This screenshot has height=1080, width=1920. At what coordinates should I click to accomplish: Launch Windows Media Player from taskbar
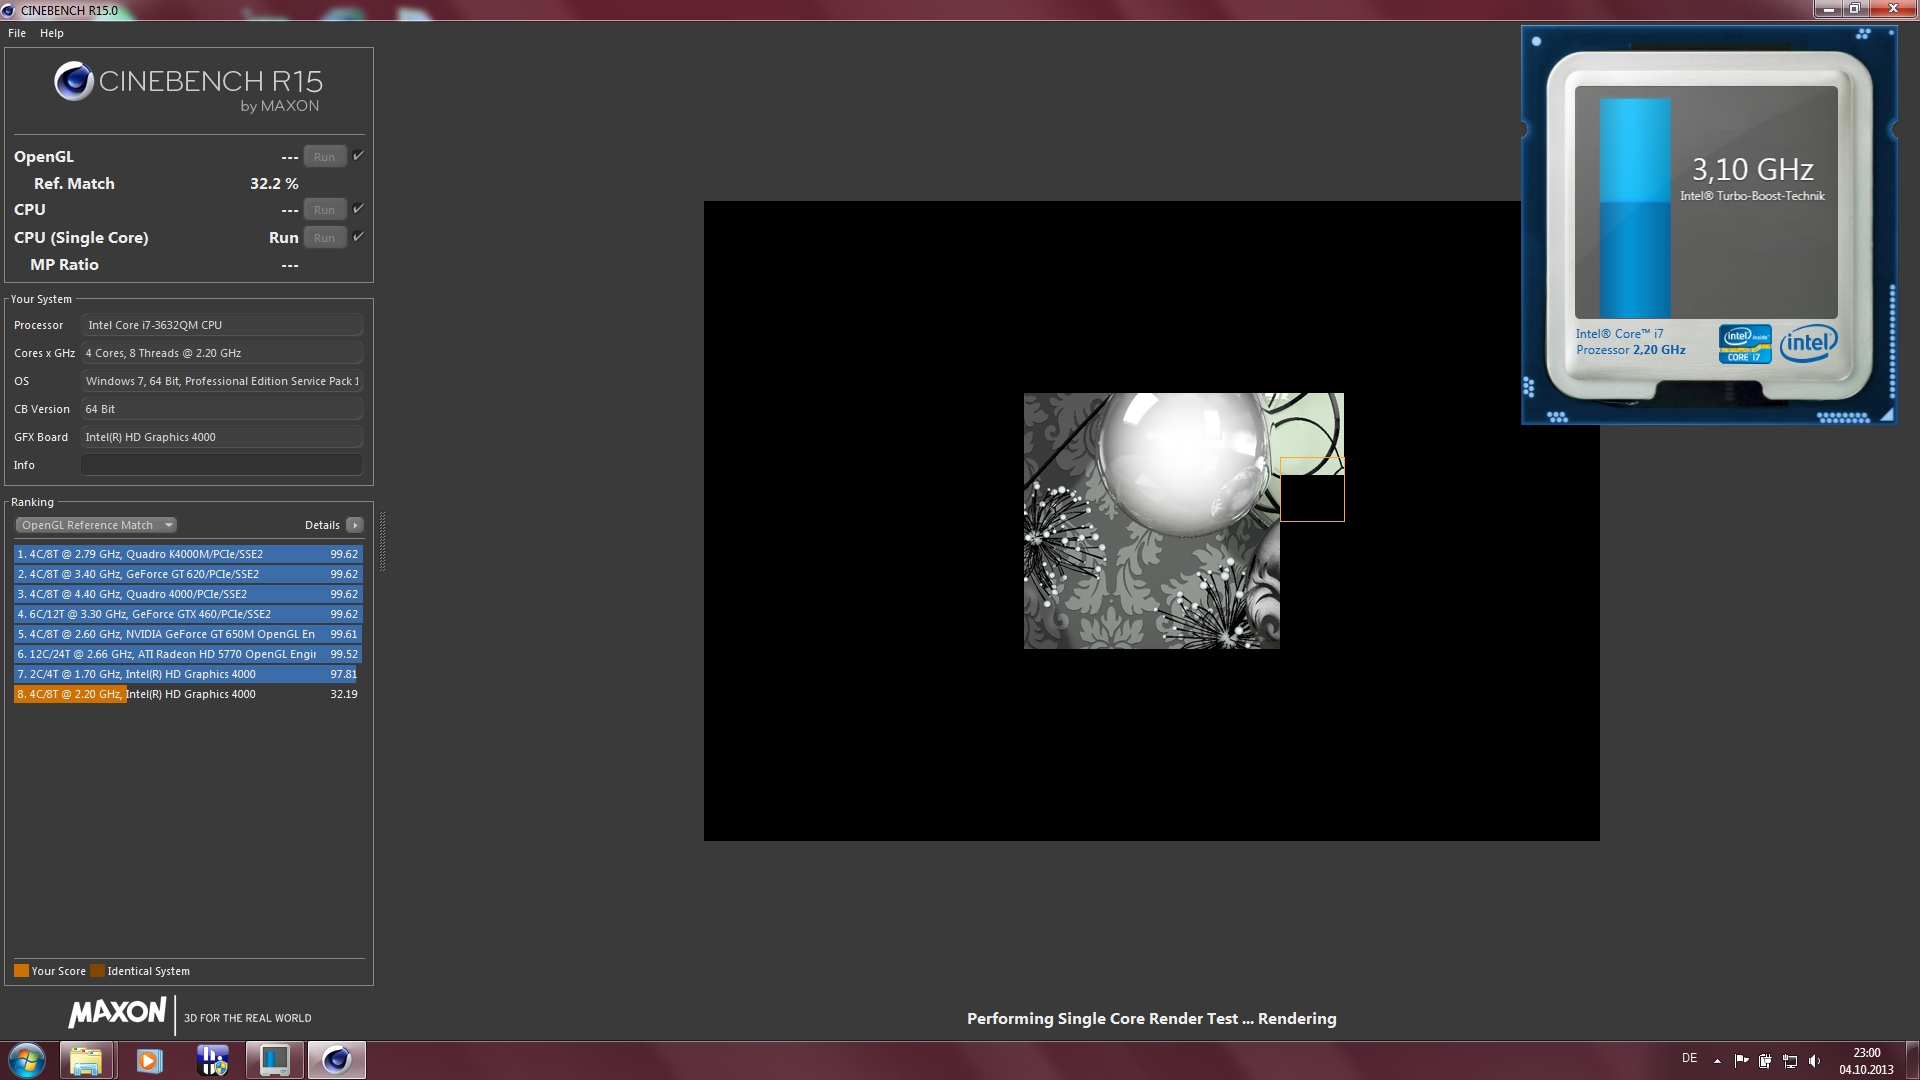[149, 1060]
